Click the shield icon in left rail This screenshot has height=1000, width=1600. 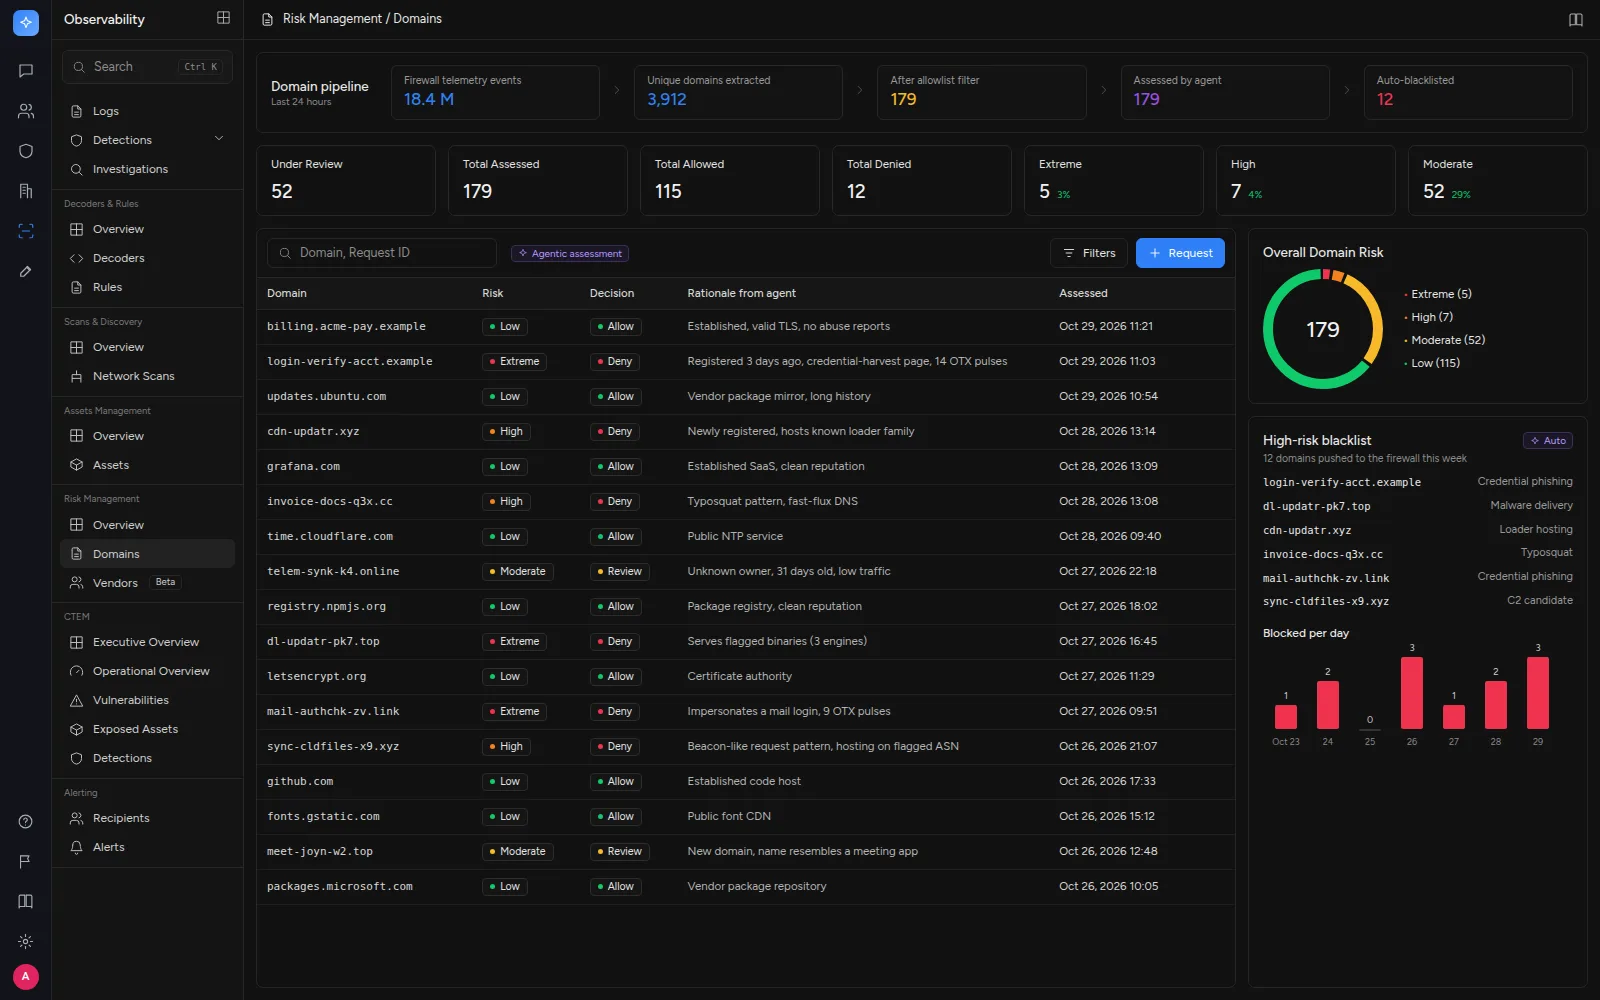click(x=26, y=151)
